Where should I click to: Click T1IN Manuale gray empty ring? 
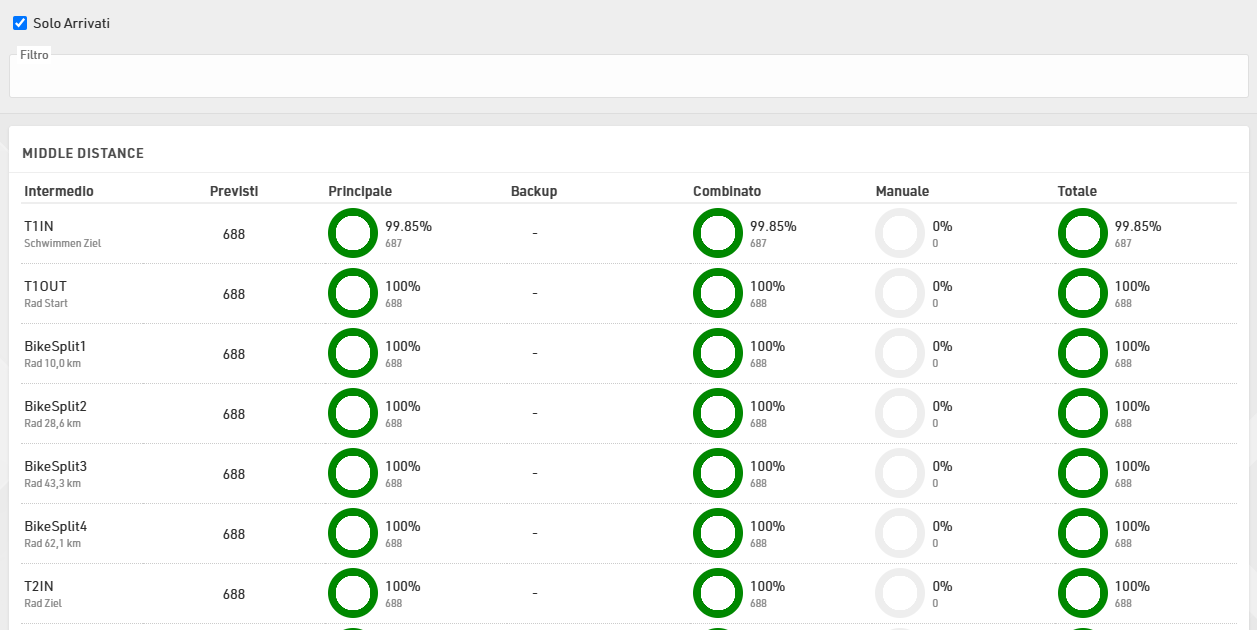(900, 233)
